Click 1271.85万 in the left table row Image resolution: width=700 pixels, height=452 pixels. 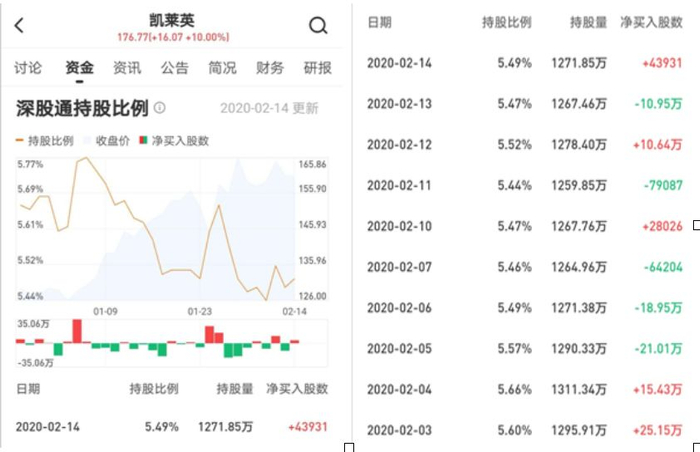[x=225, y=427]
